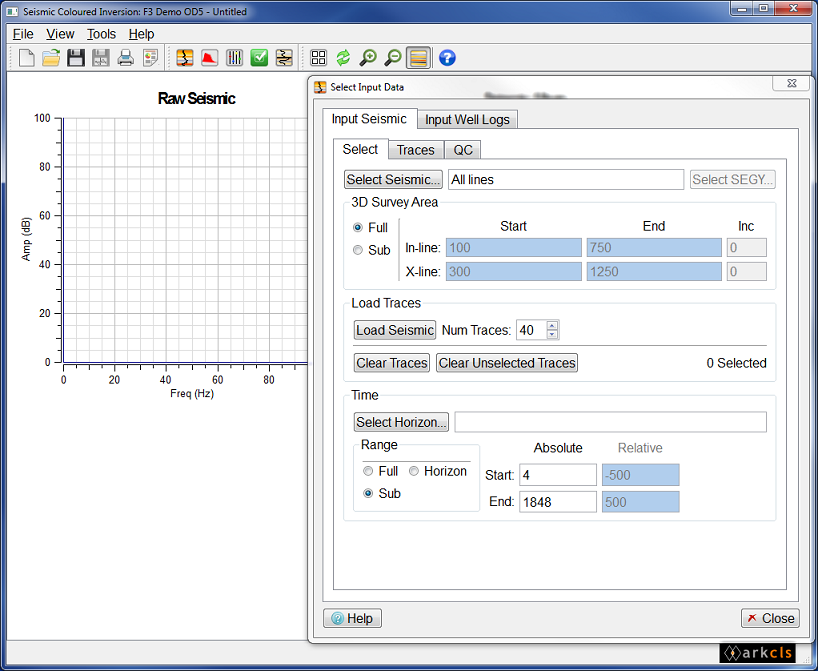Click the X-line End field showing 1250

tap(654, 271)
